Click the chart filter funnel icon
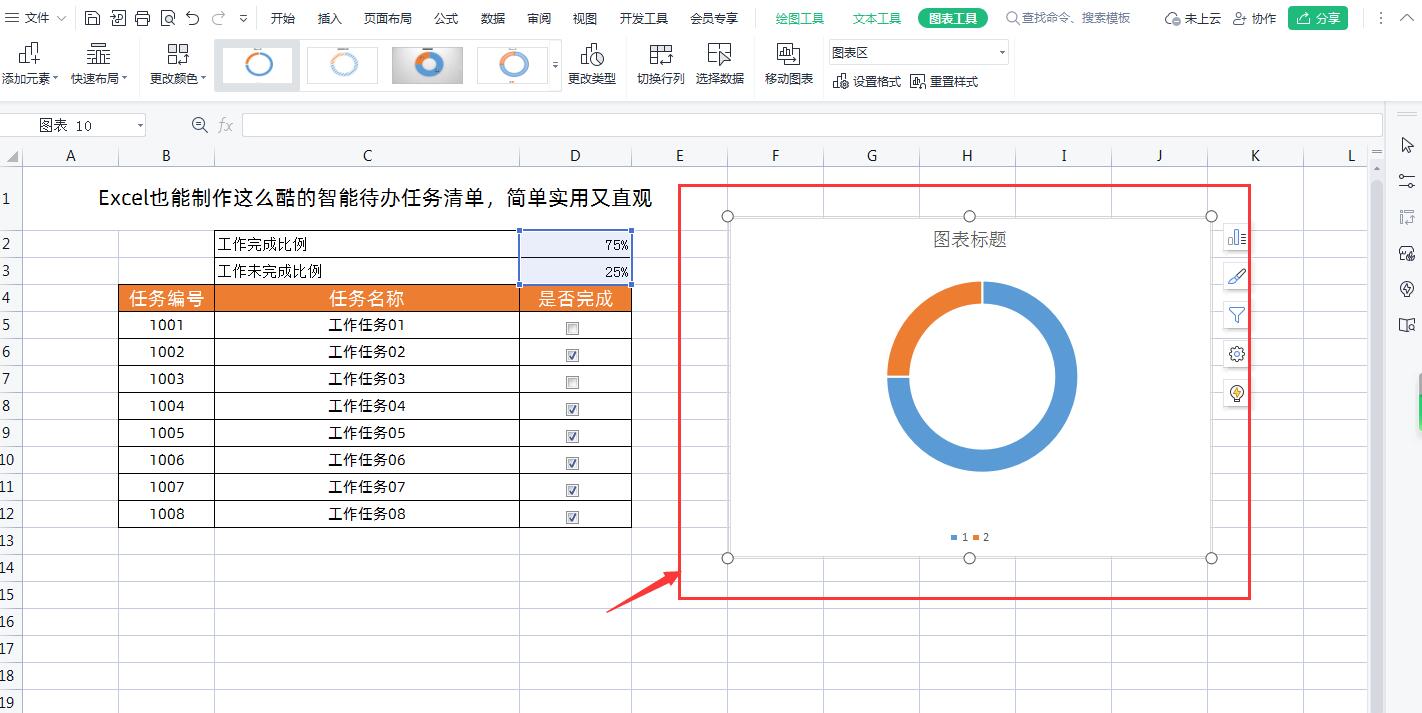Screen dimensions: 1422x713 click(x=1236, y=314)
